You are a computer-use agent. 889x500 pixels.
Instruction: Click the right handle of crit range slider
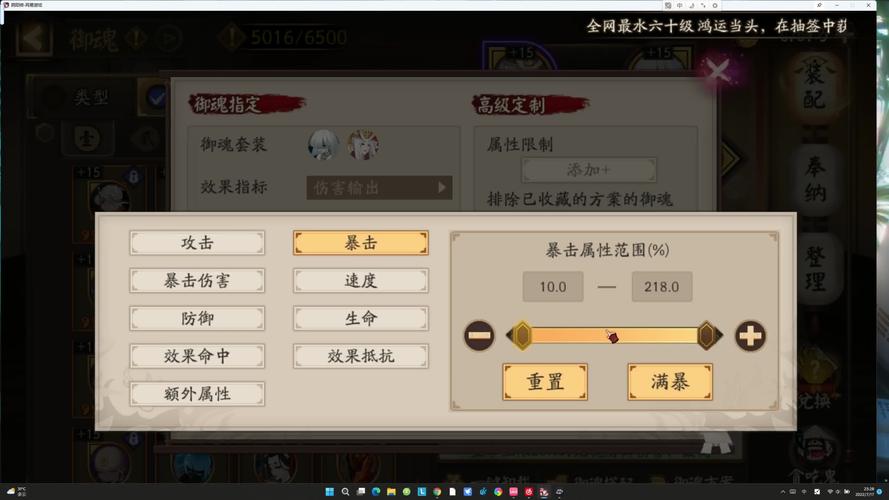click(x=708, y=336)
